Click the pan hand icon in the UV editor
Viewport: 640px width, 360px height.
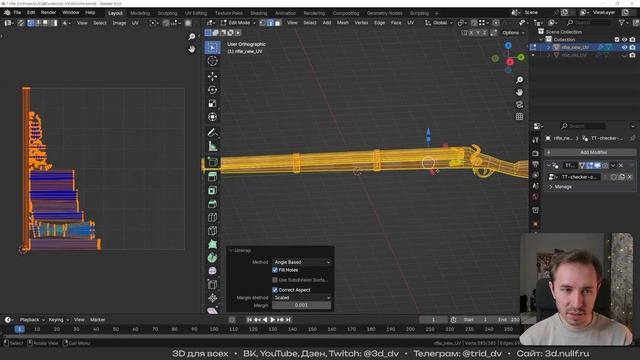pyautogui.click(x=192, y=49)
